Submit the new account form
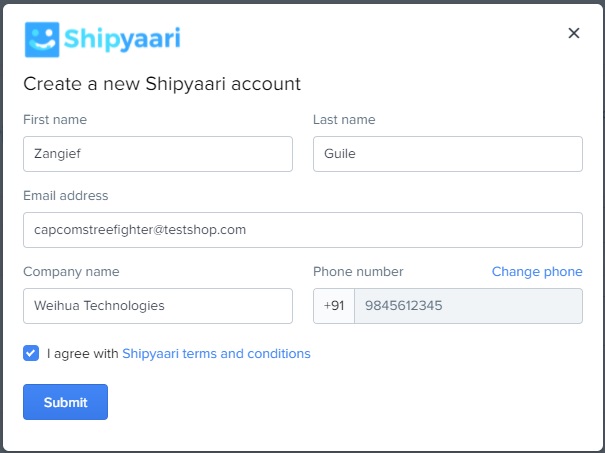The height and width of the screenshot is (453, 605). (x=66, y=402)
